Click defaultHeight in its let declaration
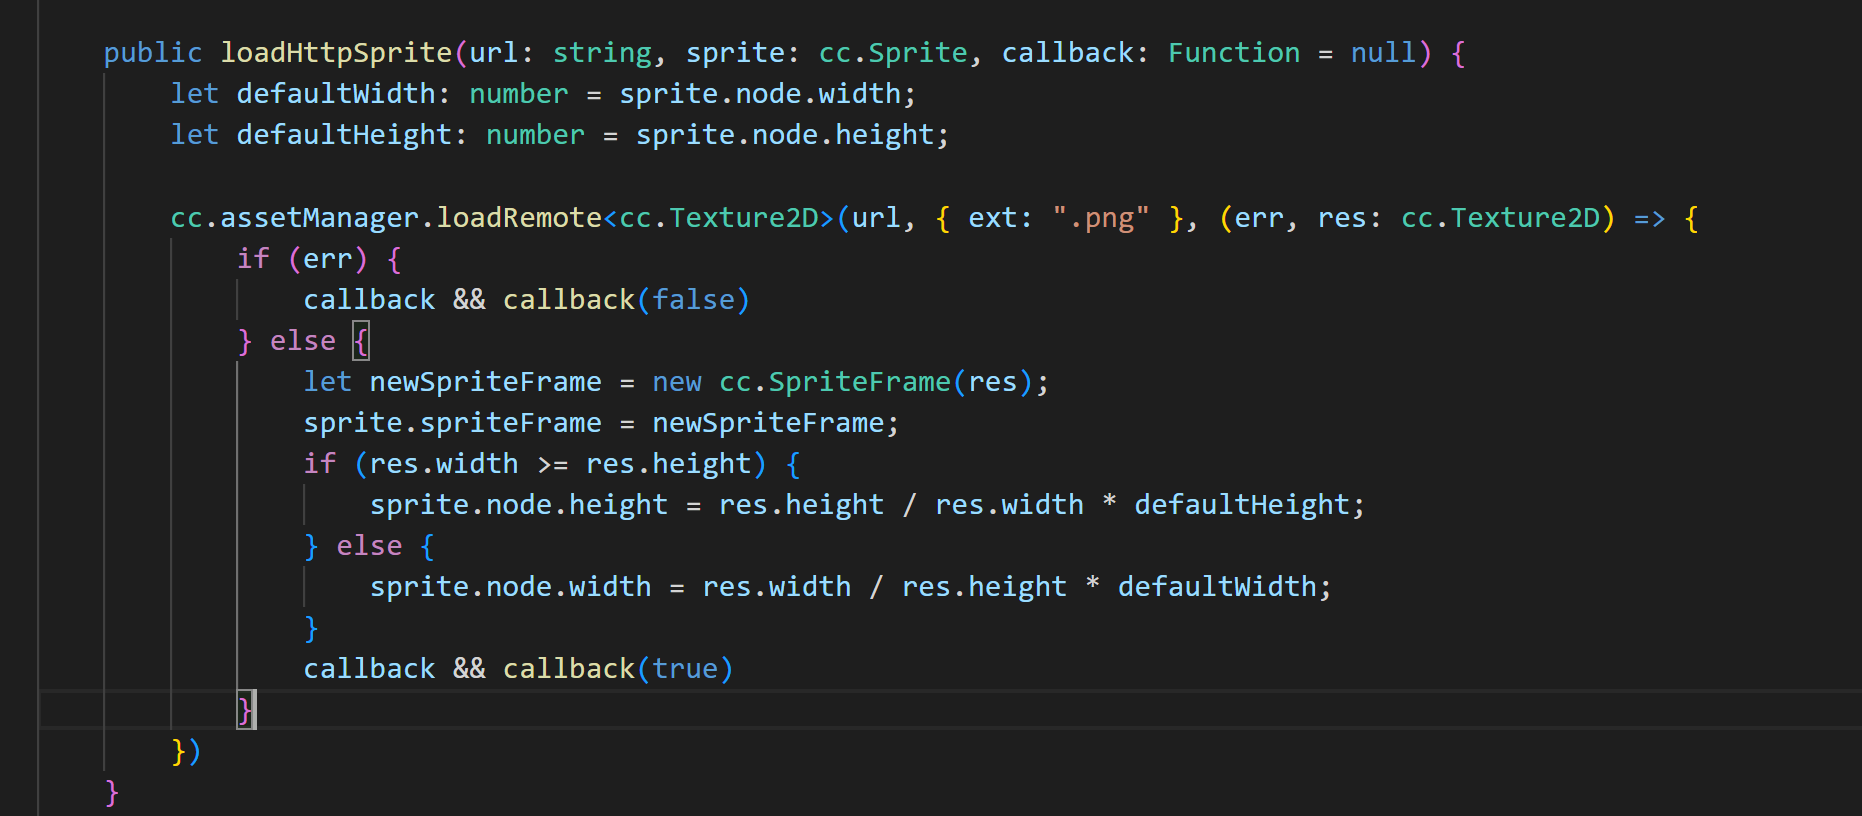The image size is (1862, 816). tap(344, 135)
